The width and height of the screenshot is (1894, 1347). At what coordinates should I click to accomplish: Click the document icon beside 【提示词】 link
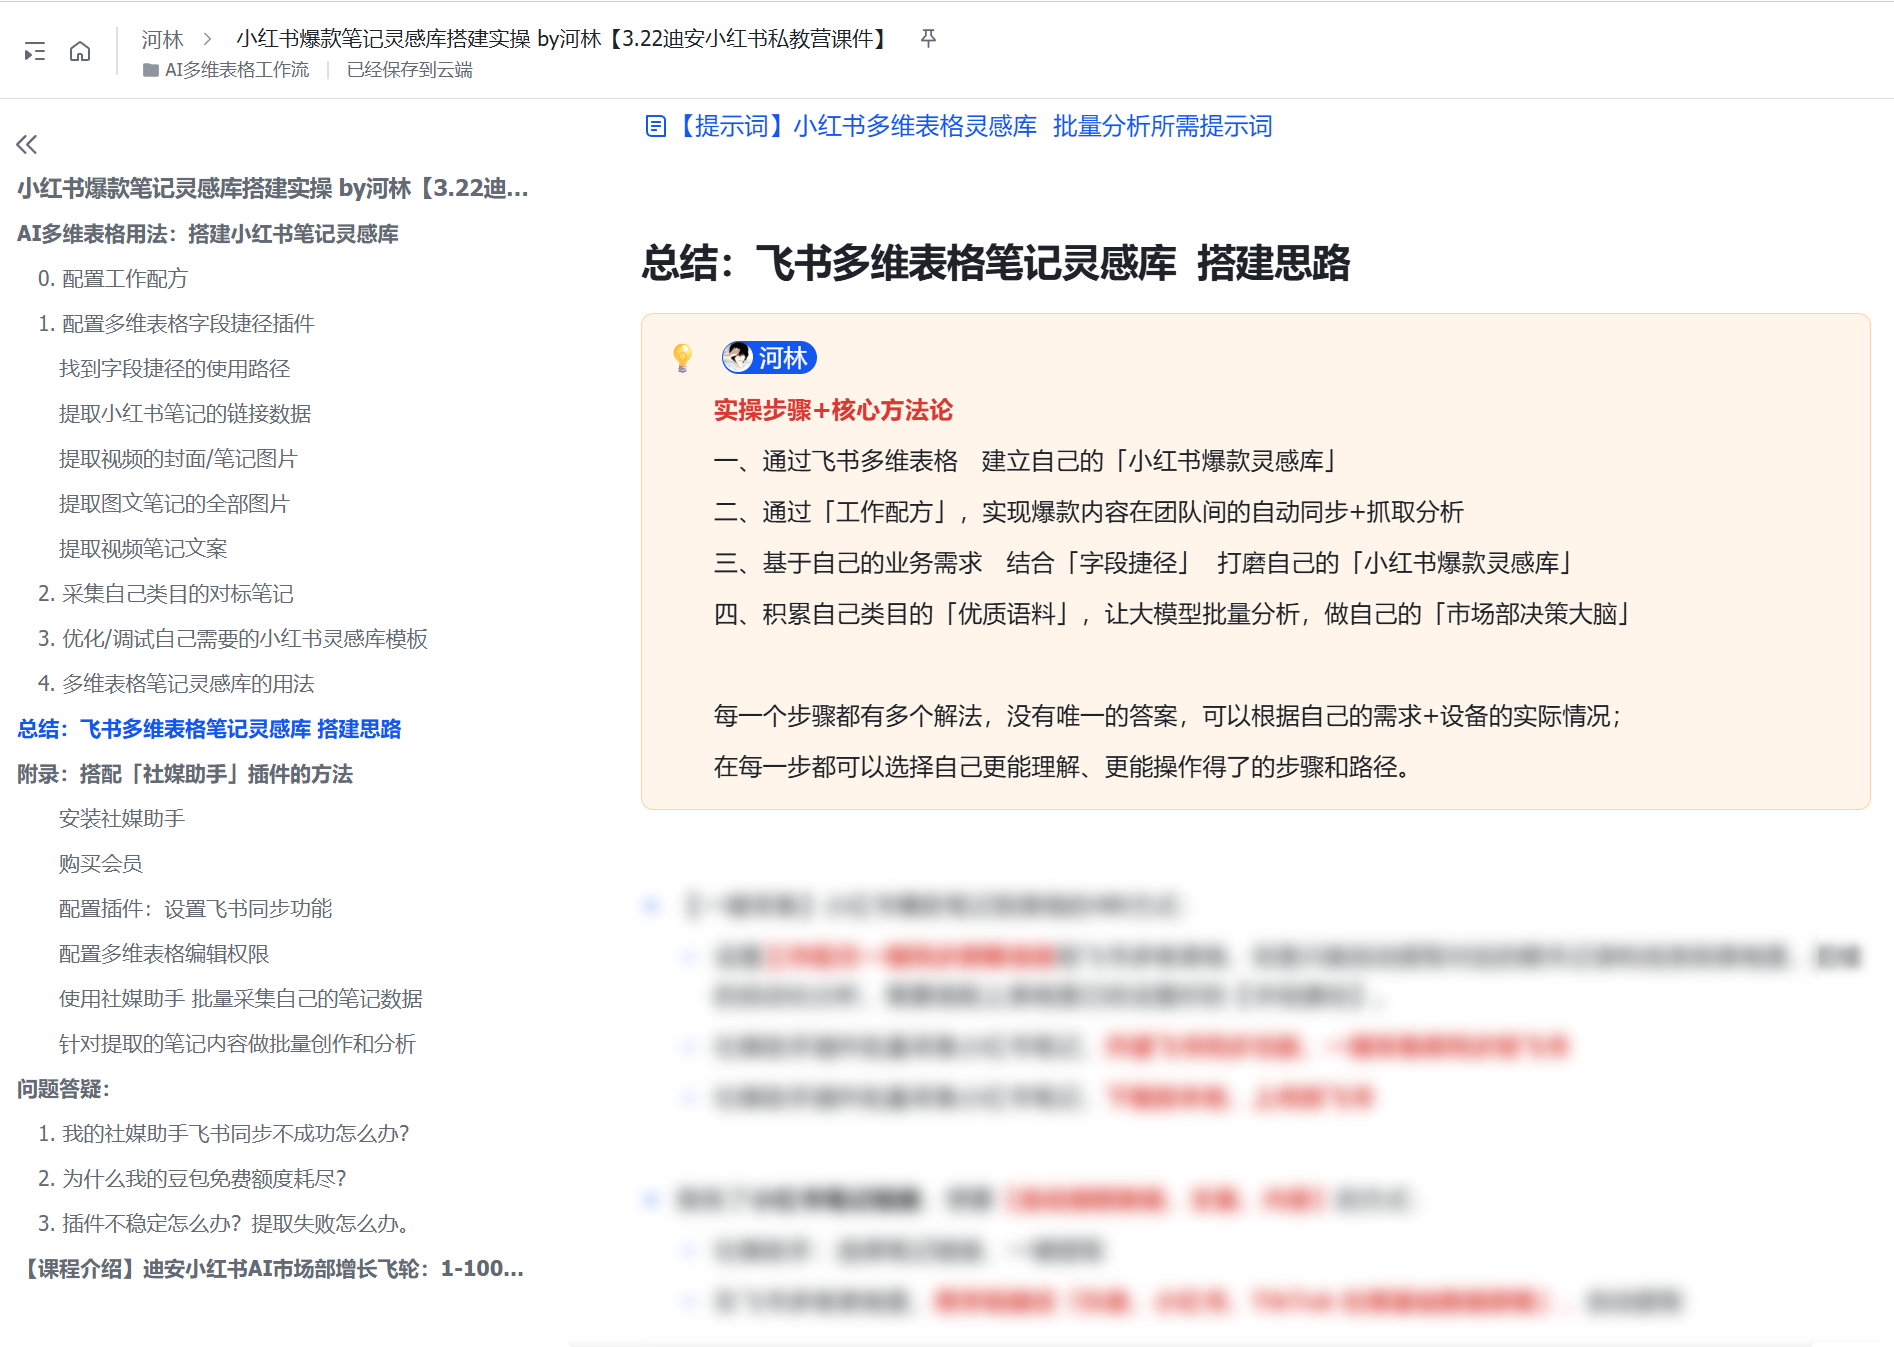656,126
